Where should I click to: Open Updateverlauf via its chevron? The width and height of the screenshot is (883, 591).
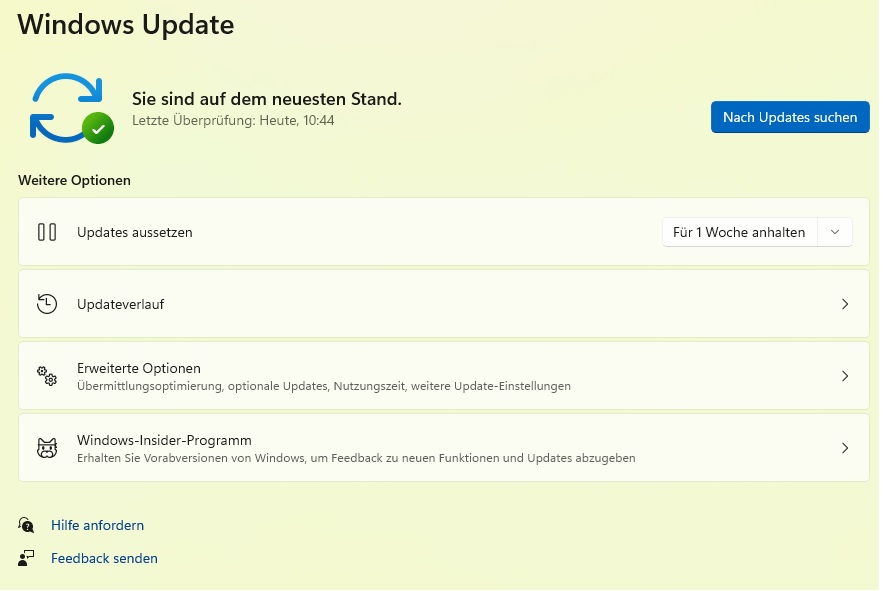(845, 304)
